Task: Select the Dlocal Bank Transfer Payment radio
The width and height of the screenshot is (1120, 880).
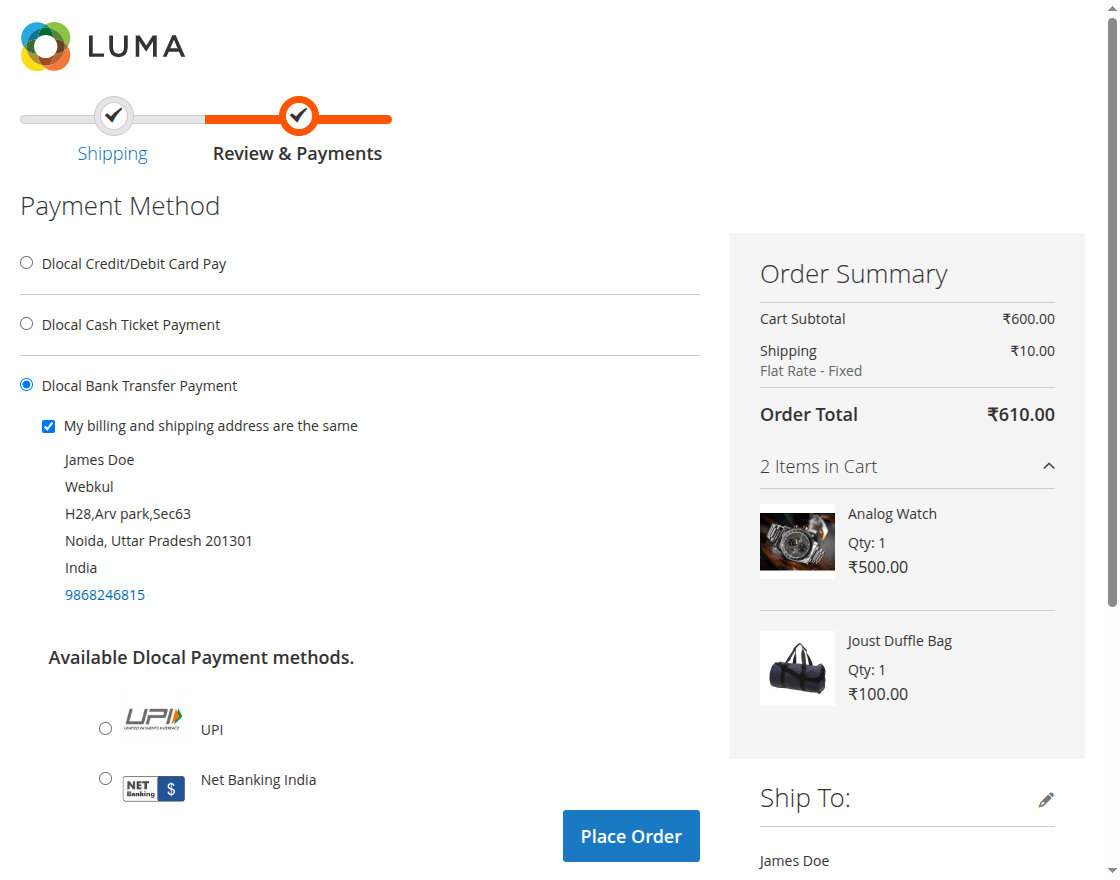Action: coord(27,385)
